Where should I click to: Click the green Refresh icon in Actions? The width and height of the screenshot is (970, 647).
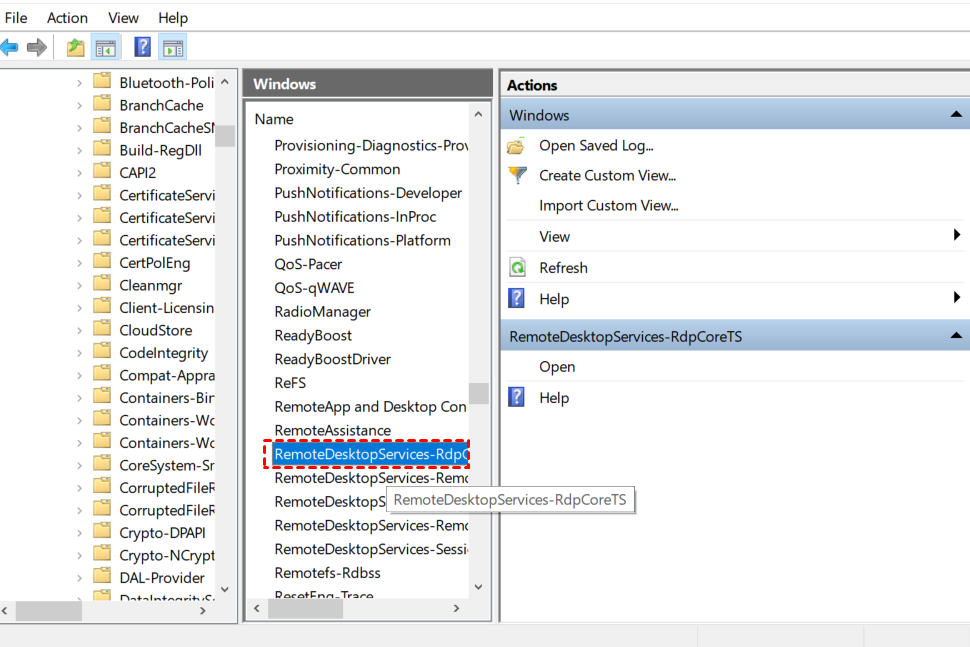[517, 268]
